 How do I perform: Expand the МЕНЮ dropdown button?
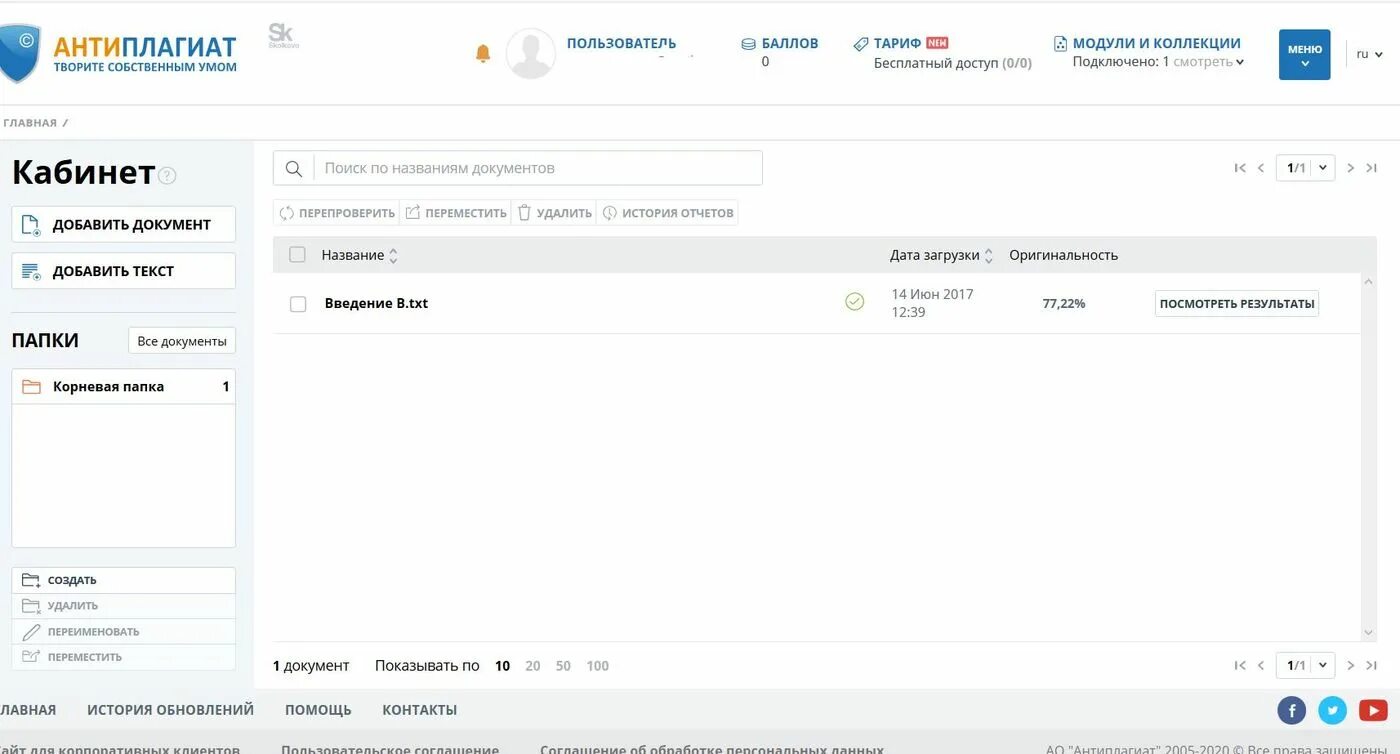pyautogui.click(x=1305, y=55)
